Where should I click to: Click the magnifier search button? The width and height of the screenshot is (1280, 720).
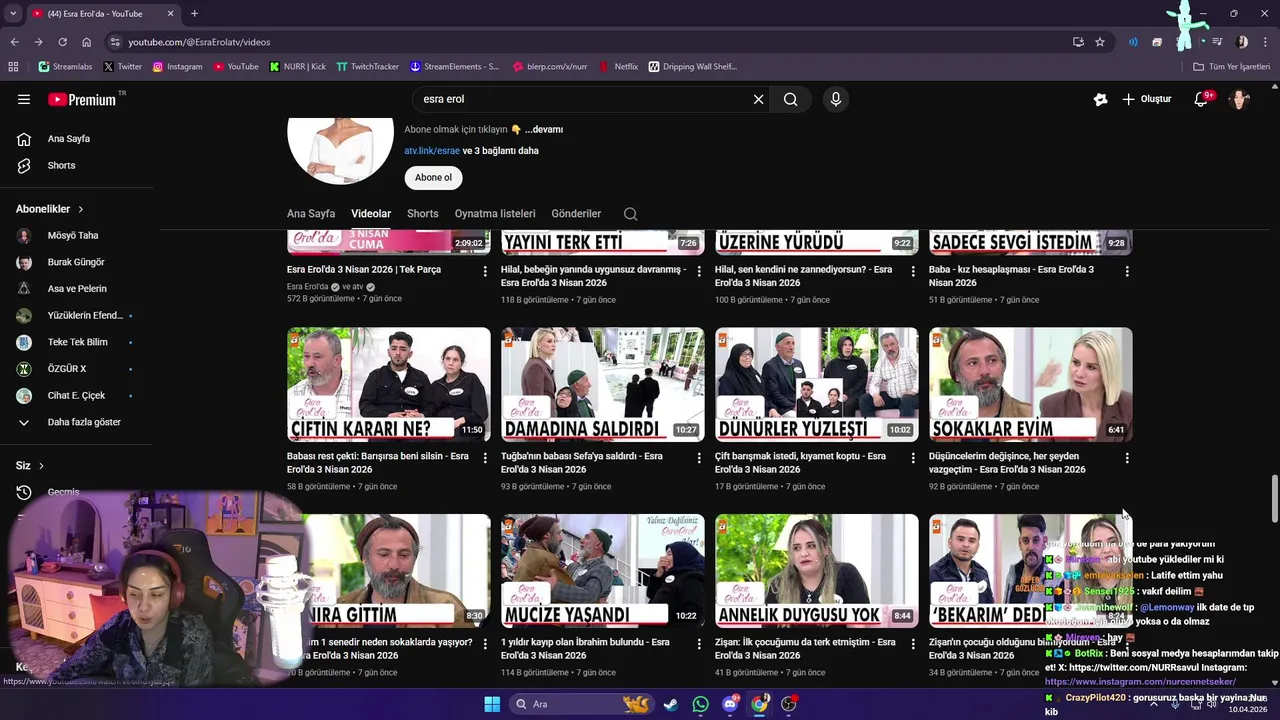click(790, 99)
